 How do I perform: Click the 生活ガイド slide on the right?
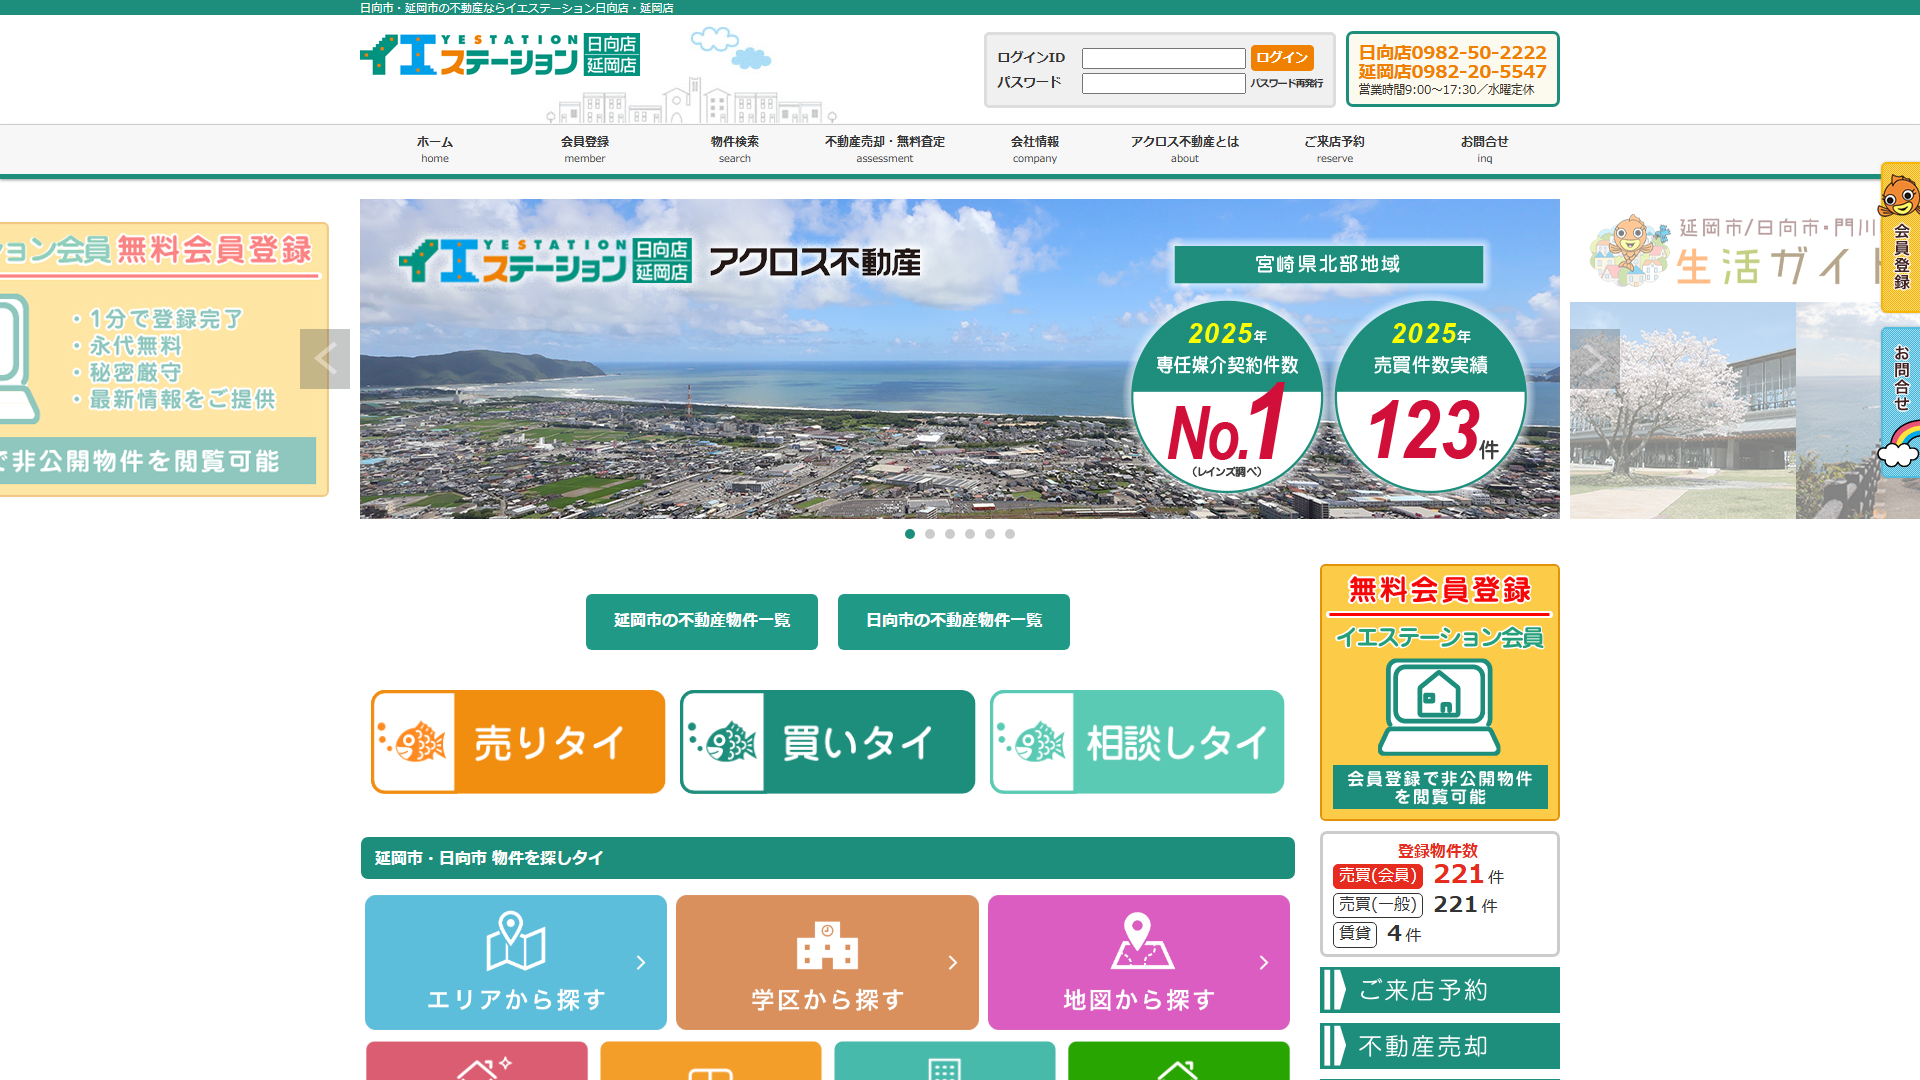[1745, 359]
